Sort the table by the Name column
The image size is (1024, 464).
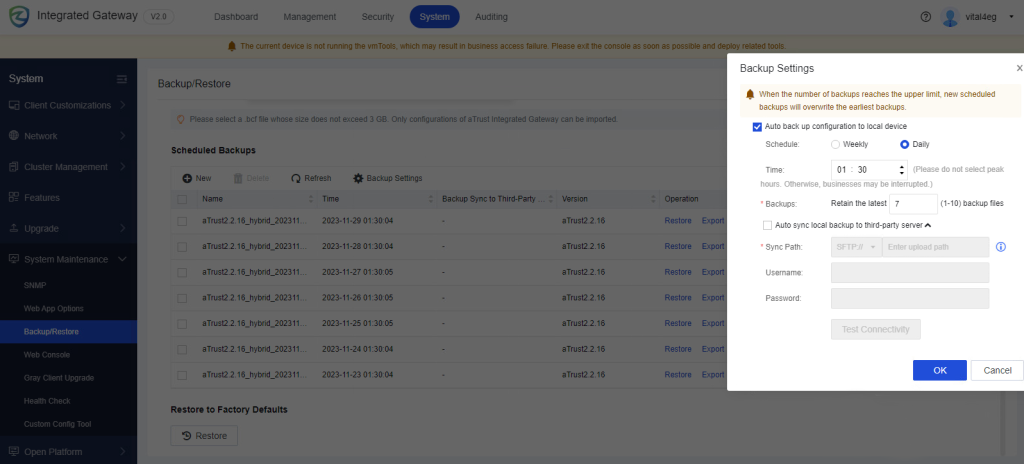click(x=311, y=199)
